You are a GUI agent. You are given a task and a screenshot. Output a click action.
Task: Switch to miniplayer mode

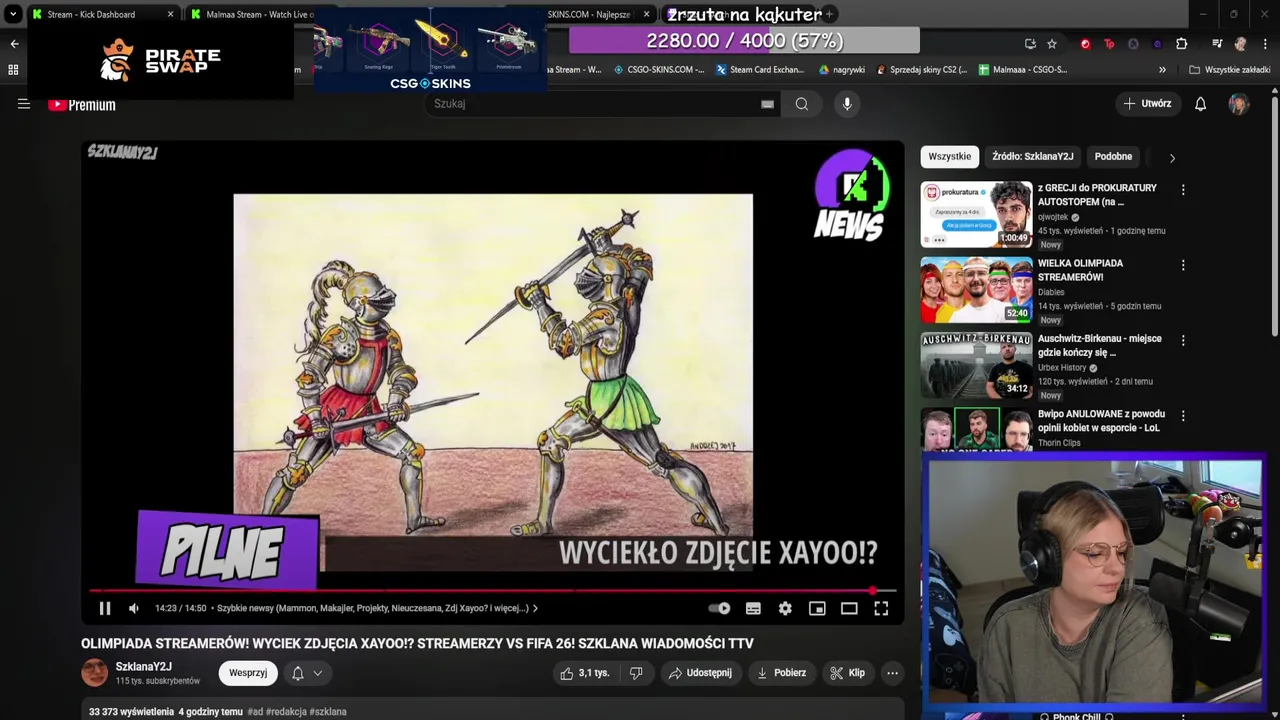(817, 608)
